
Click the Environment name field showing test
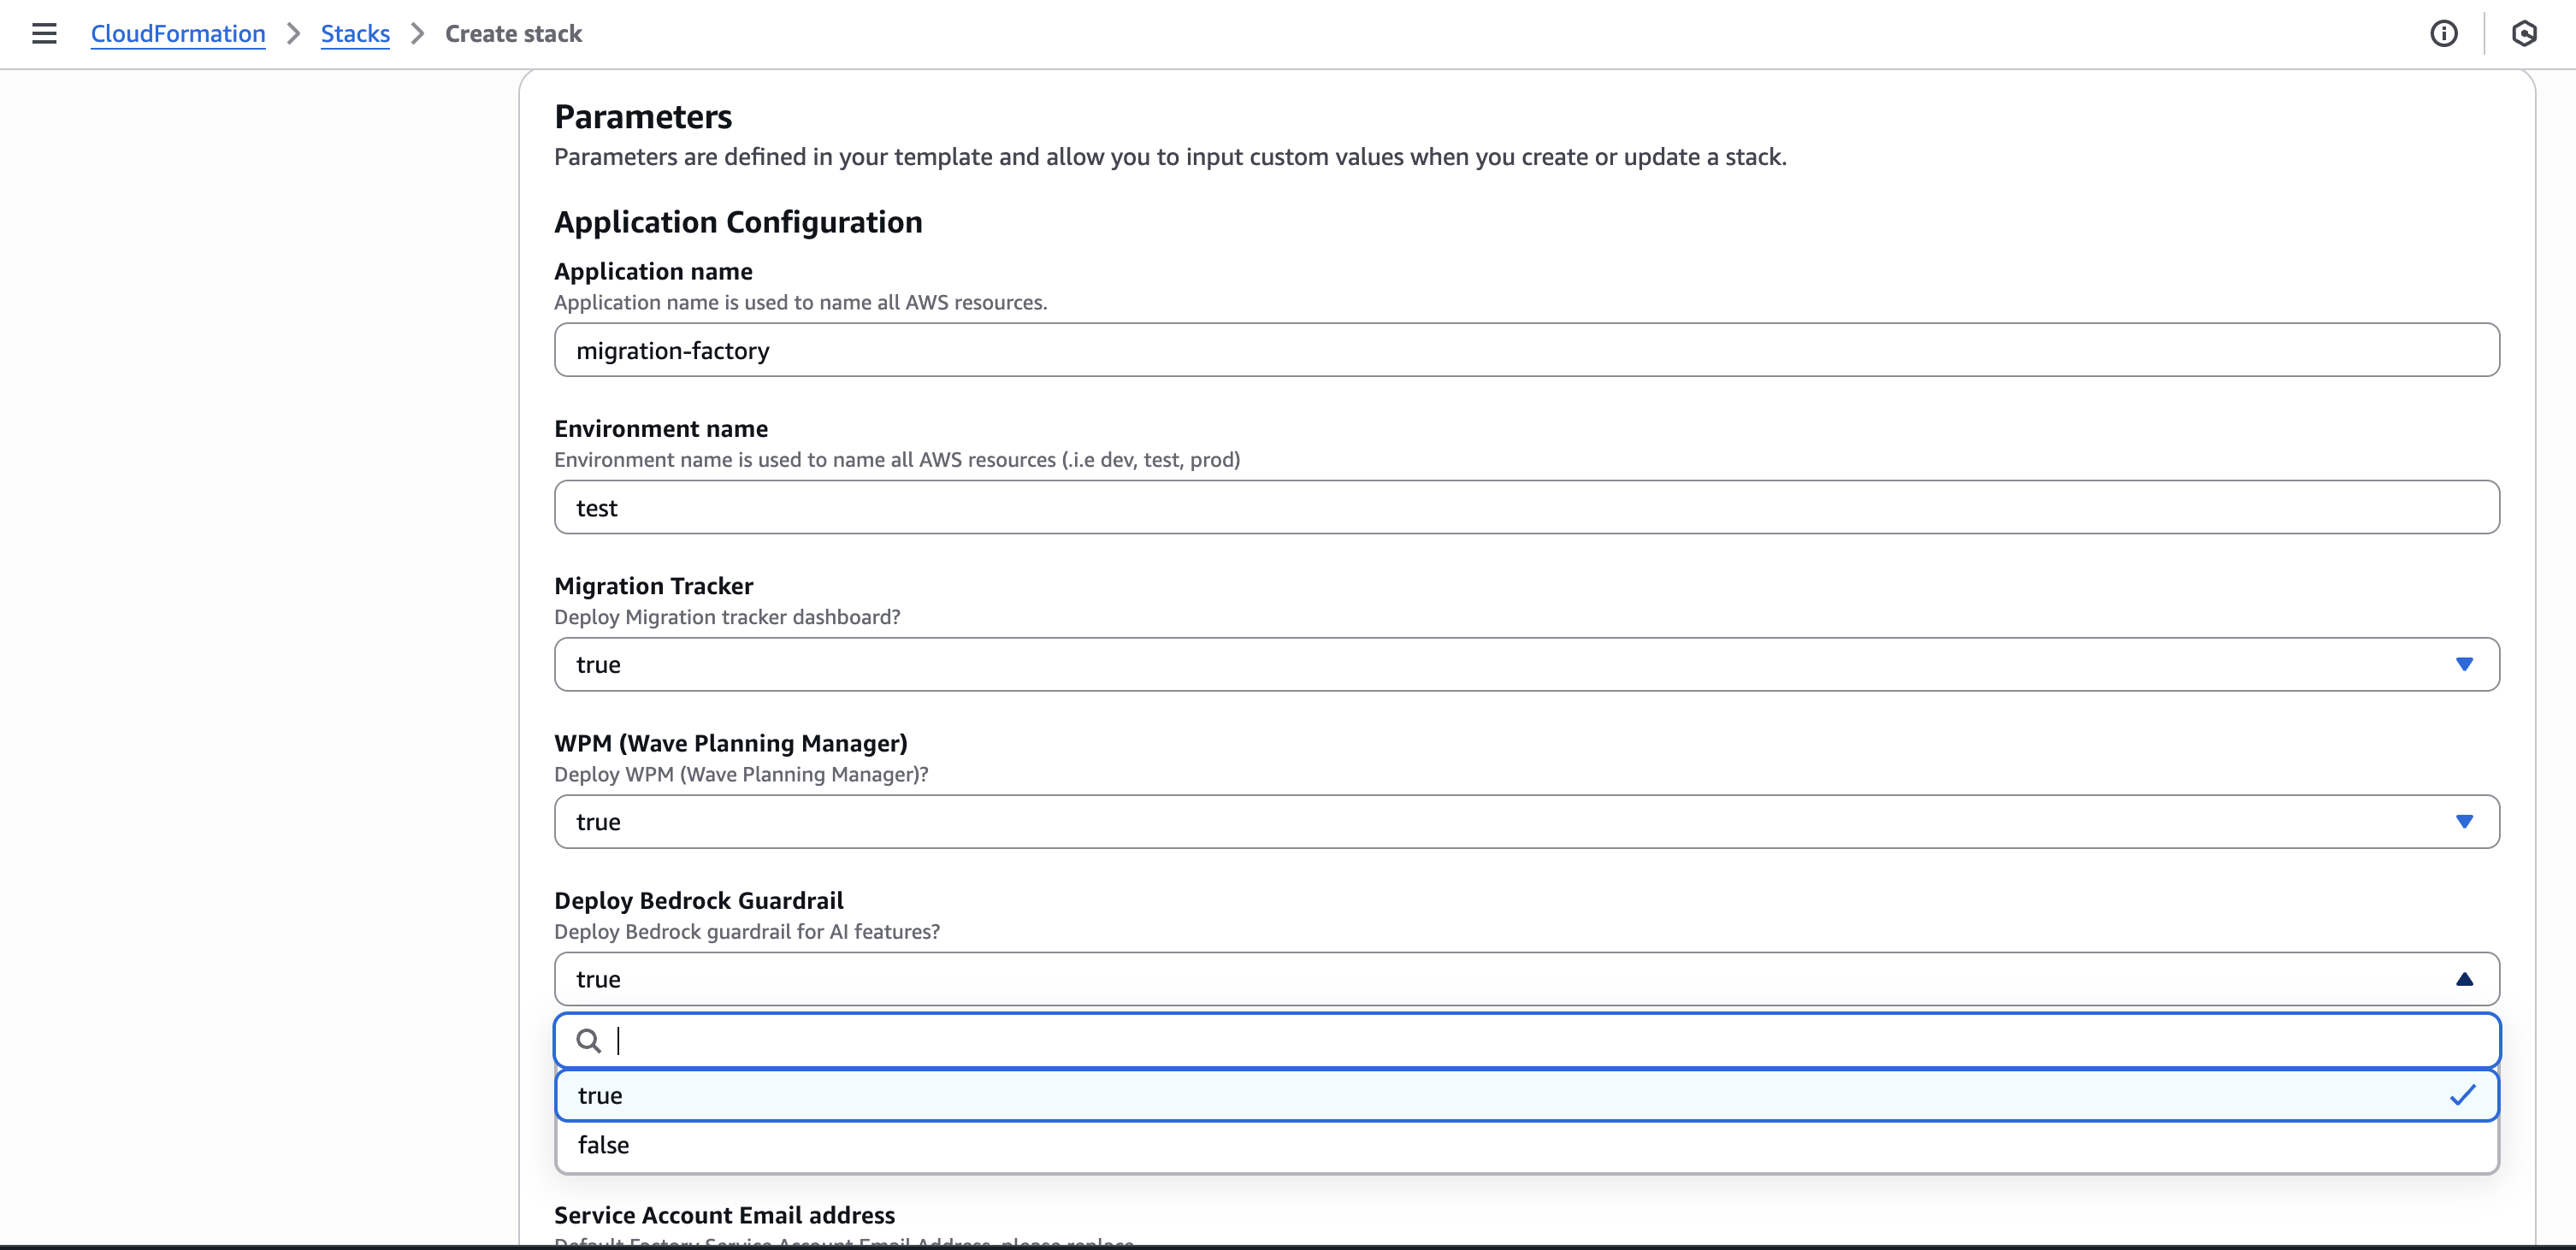[1527, 507]
